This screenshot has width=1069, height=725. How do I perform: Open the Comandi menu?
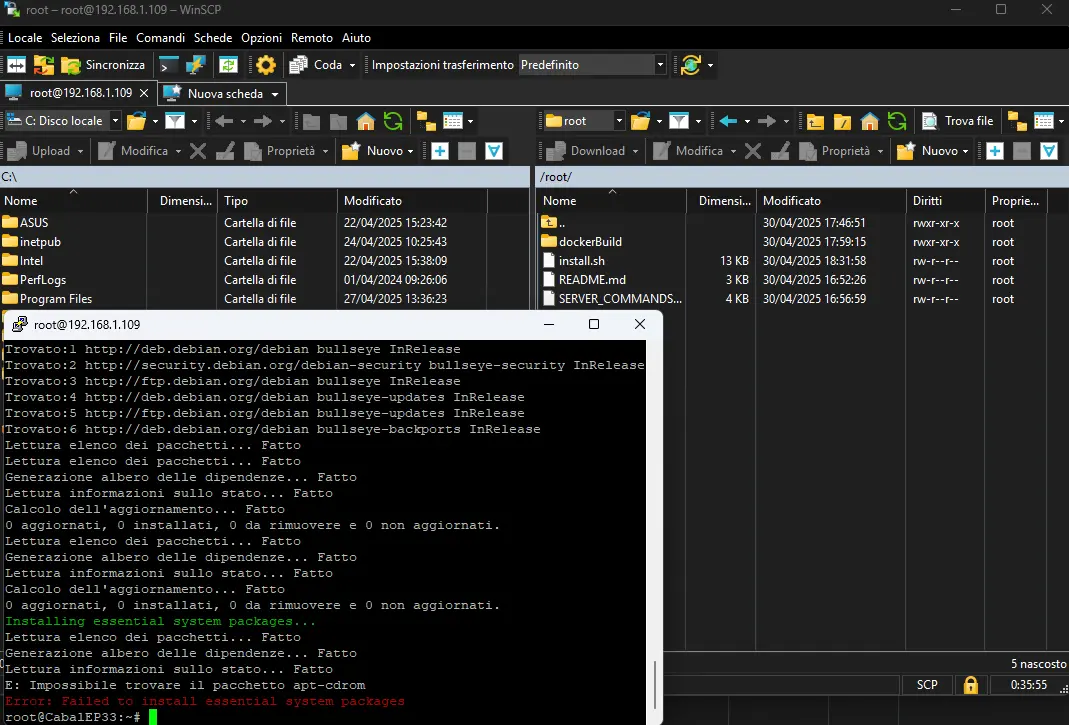(x=160, y=38)
